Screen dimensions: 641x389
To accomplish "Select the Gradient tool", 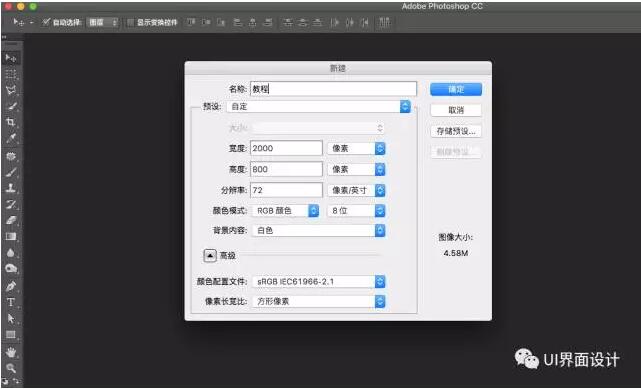I will 11,237.
